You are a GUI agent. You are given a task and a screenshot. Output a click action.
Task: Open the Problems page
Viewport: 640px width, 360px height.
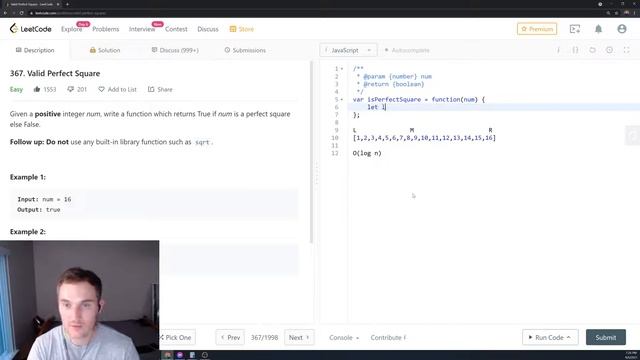(x=106, y=29)
